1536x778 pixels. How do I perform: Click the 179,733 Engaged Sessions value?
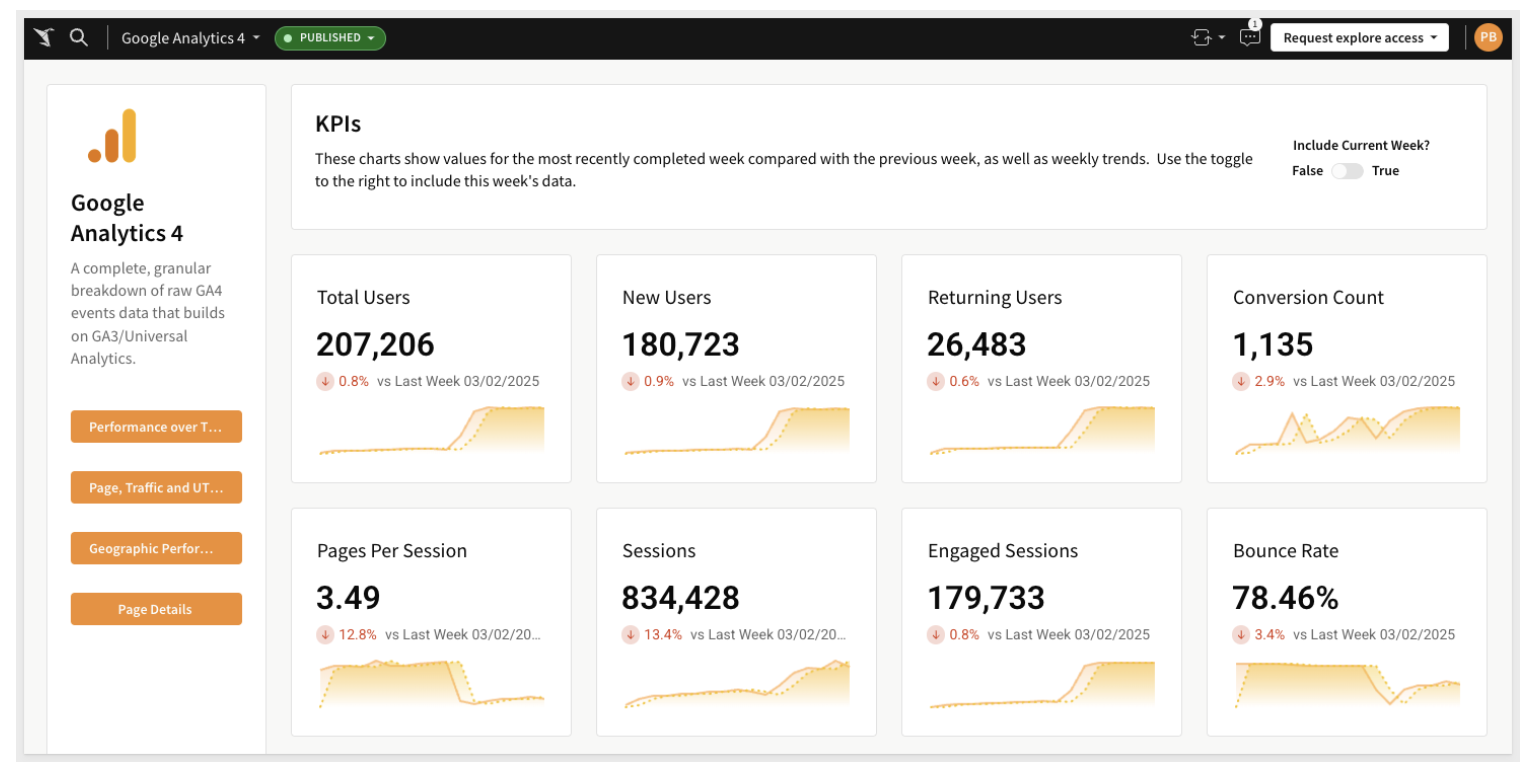click(x=986, y=597)
